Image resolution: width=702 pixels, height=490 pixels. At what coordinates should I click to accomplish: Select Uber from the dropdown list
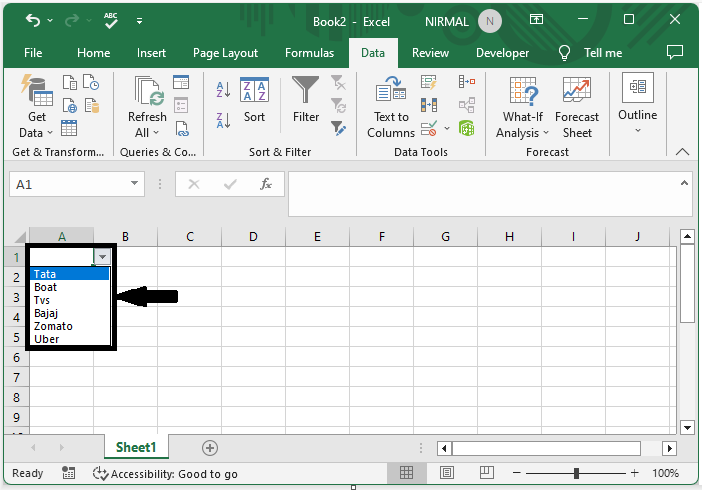pyautogui.click(x=69, y=339)
